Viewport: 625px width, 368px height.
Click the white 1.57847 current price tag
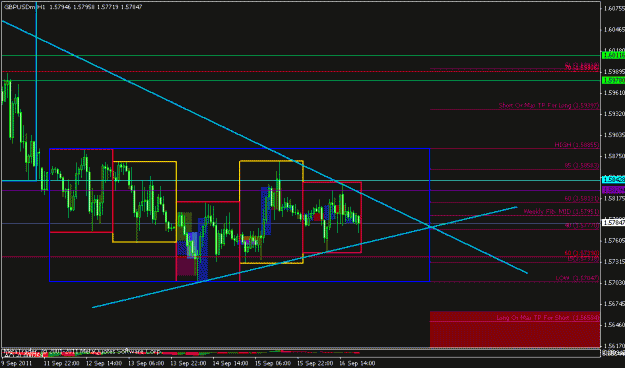(x=613, y=223)
